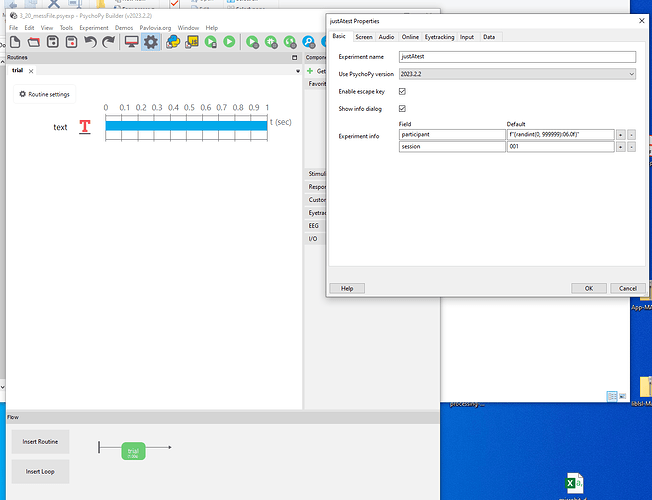The height and width of the screenshot is (500, 652).
Task: Click the Routine settings gear
Action: click(22, 94)
